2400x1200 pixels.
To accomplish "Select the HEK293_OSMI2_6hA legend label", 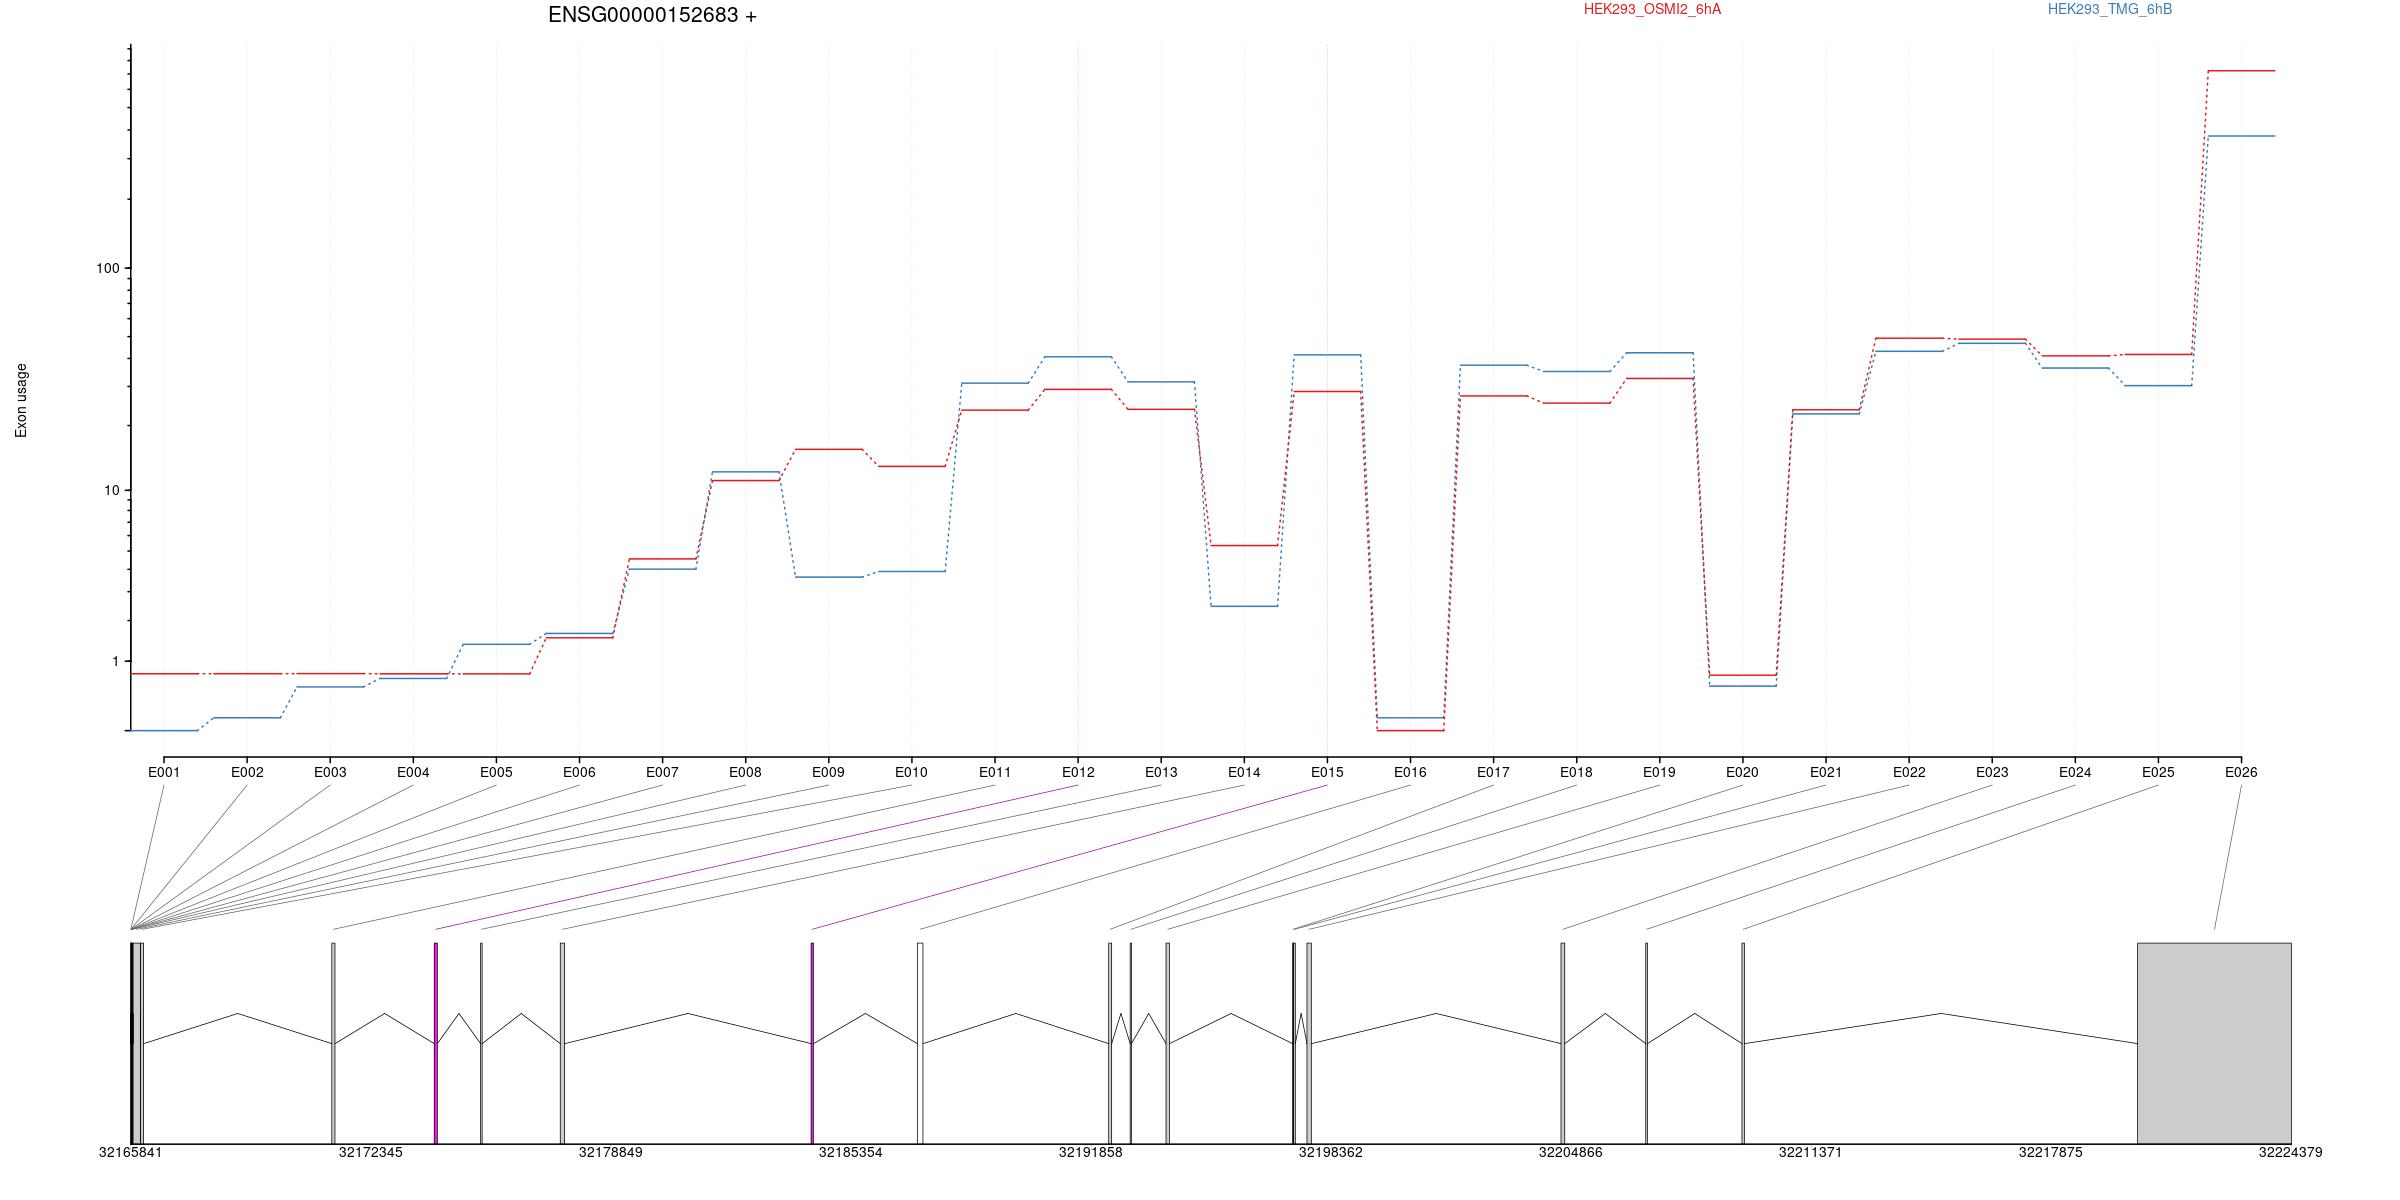I will [1652, 9].
